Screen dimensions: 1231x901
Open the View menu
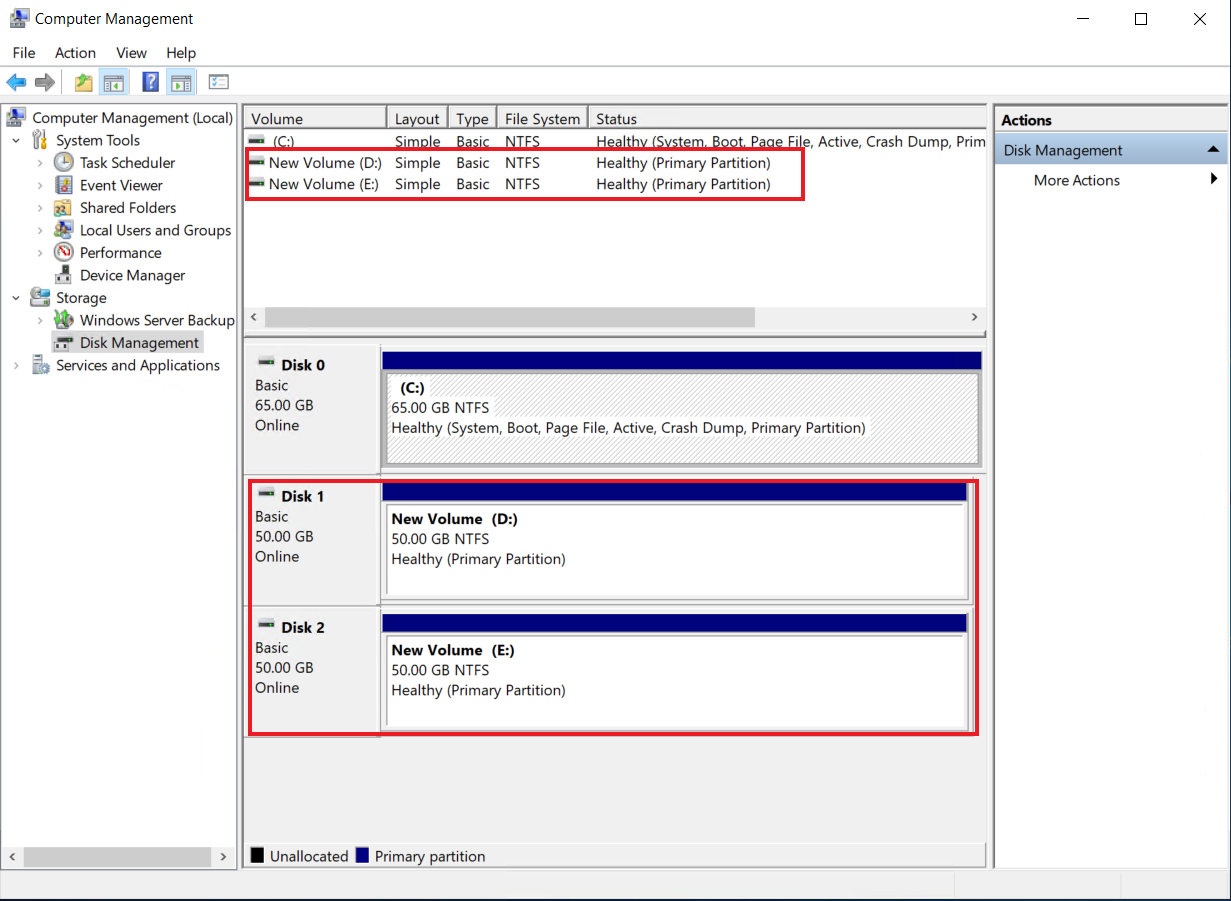pyautogui.click(x=131, y=53)
